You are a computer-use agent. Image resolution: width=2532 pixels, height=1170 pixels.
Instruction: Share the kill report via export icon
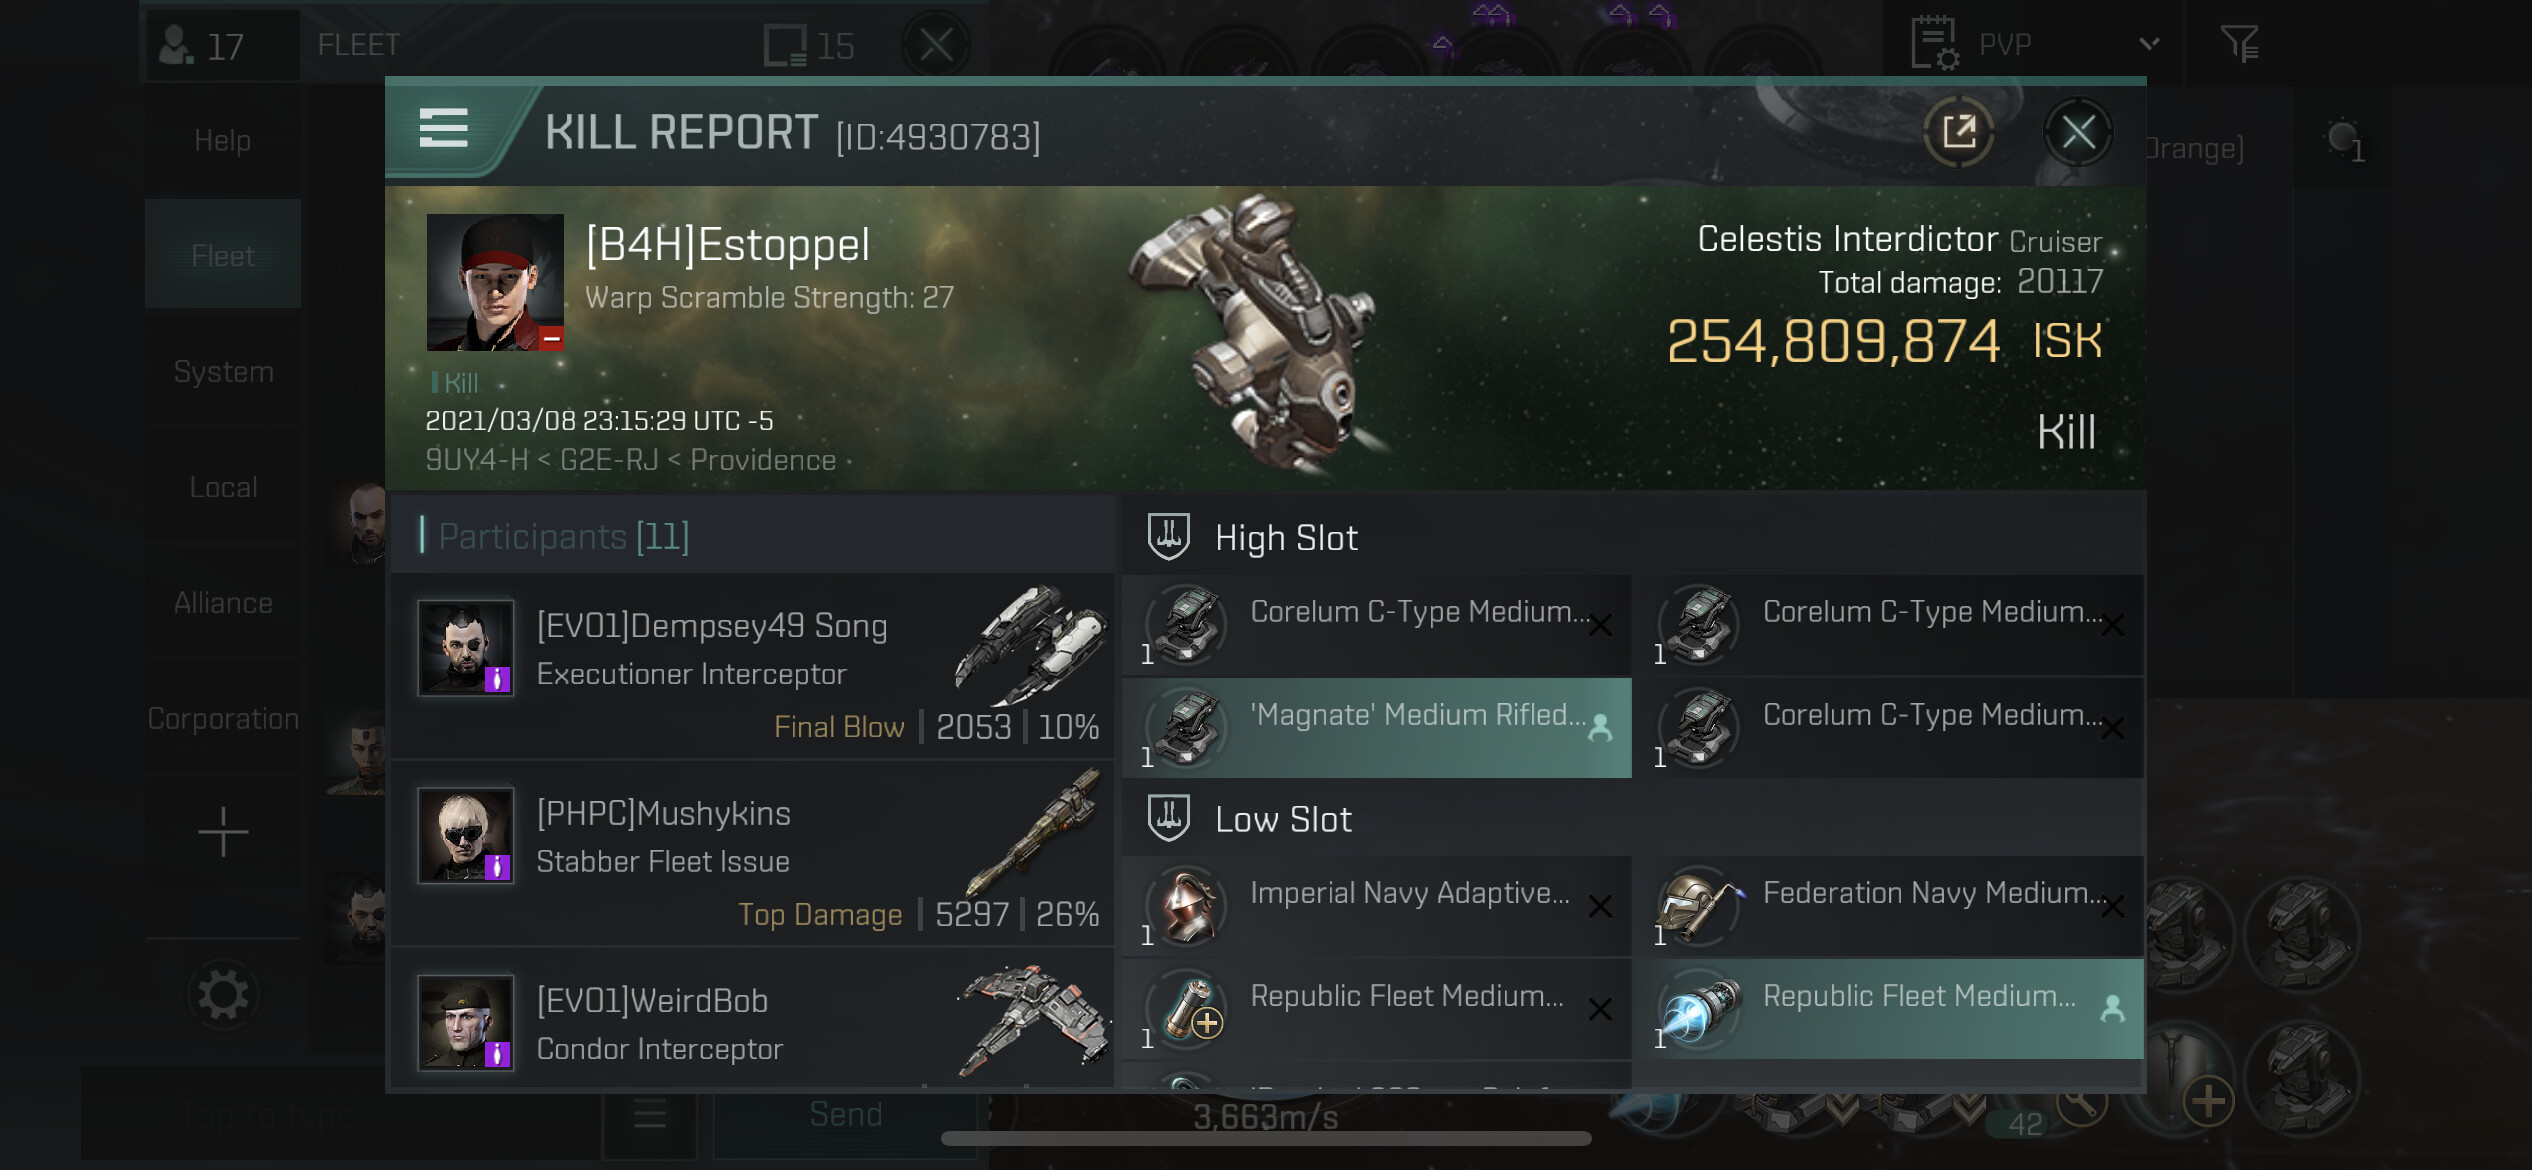[x=1958, y=132]
